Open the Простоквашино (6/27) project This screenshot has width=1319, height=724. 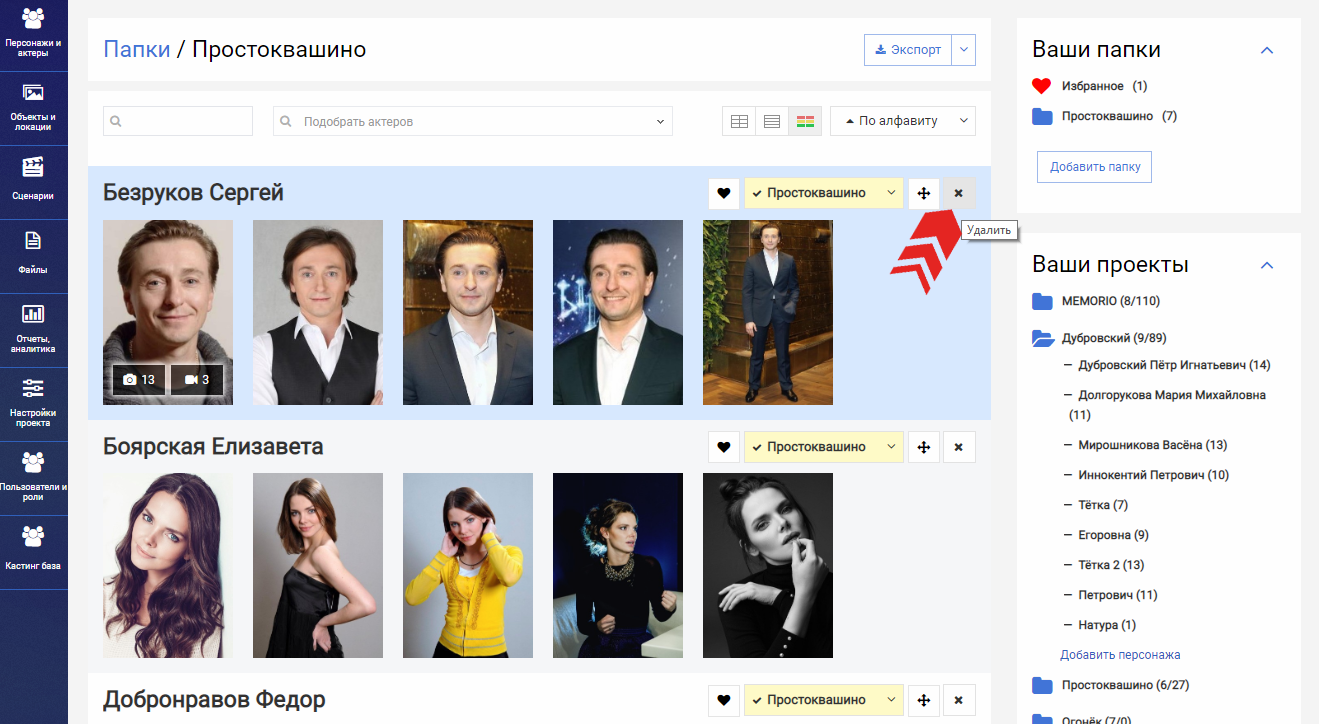coord(1110,685)
